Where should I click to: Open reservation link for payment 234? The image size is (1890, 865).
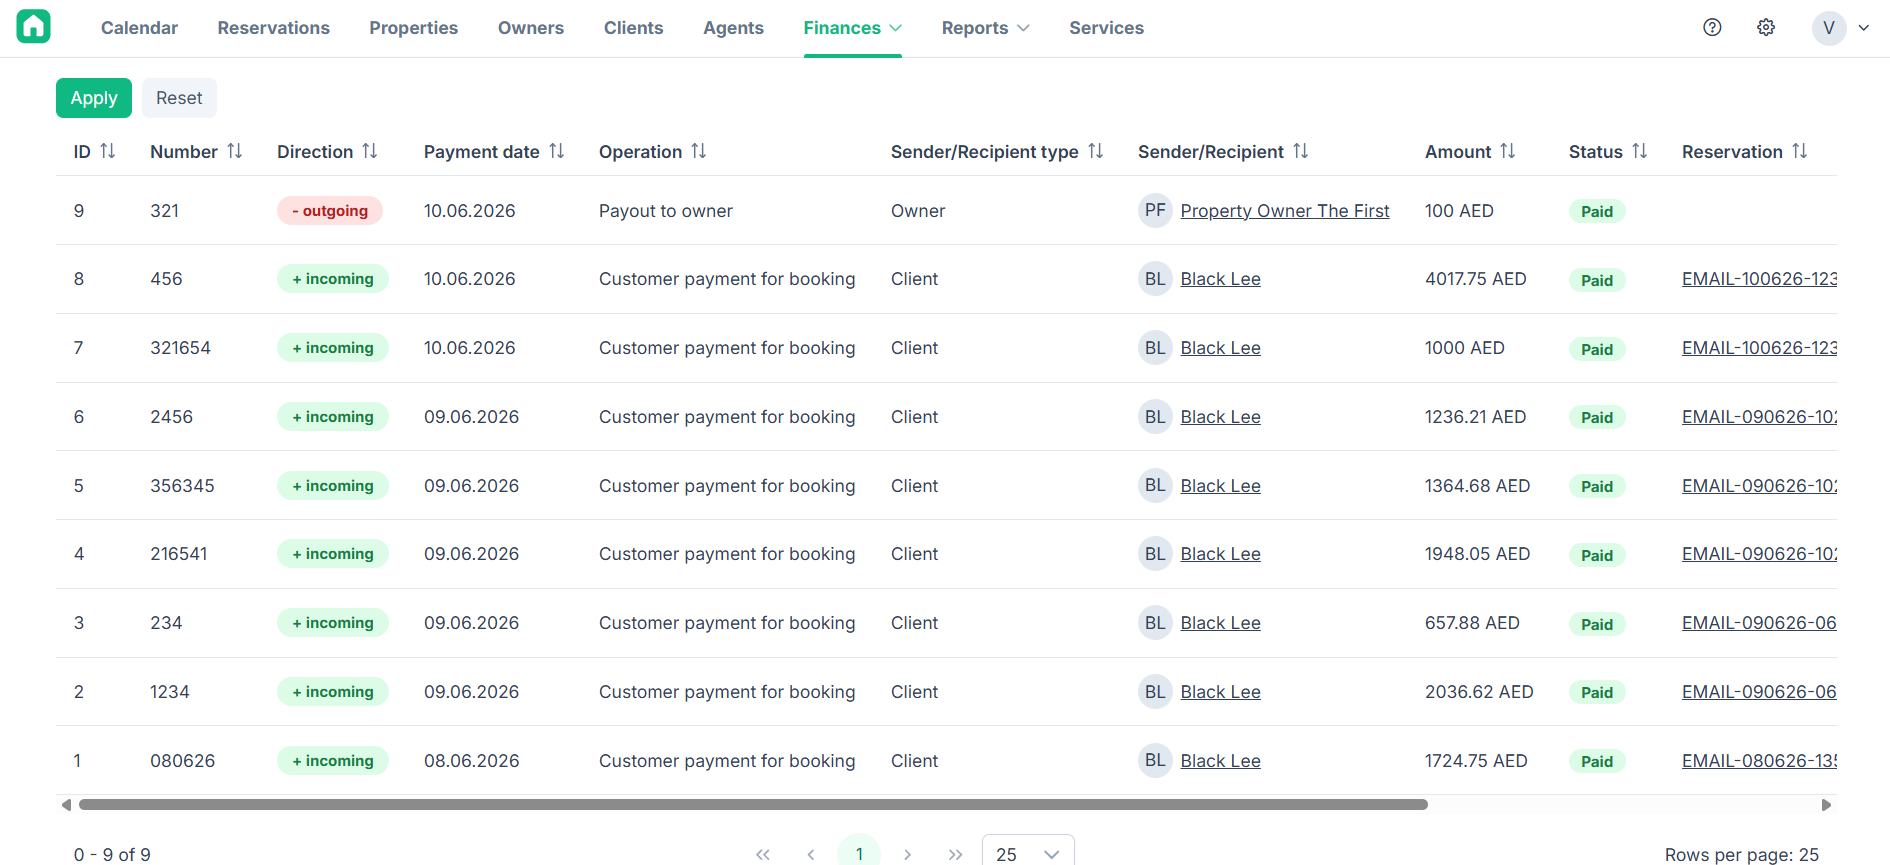tap(1759, 623)
